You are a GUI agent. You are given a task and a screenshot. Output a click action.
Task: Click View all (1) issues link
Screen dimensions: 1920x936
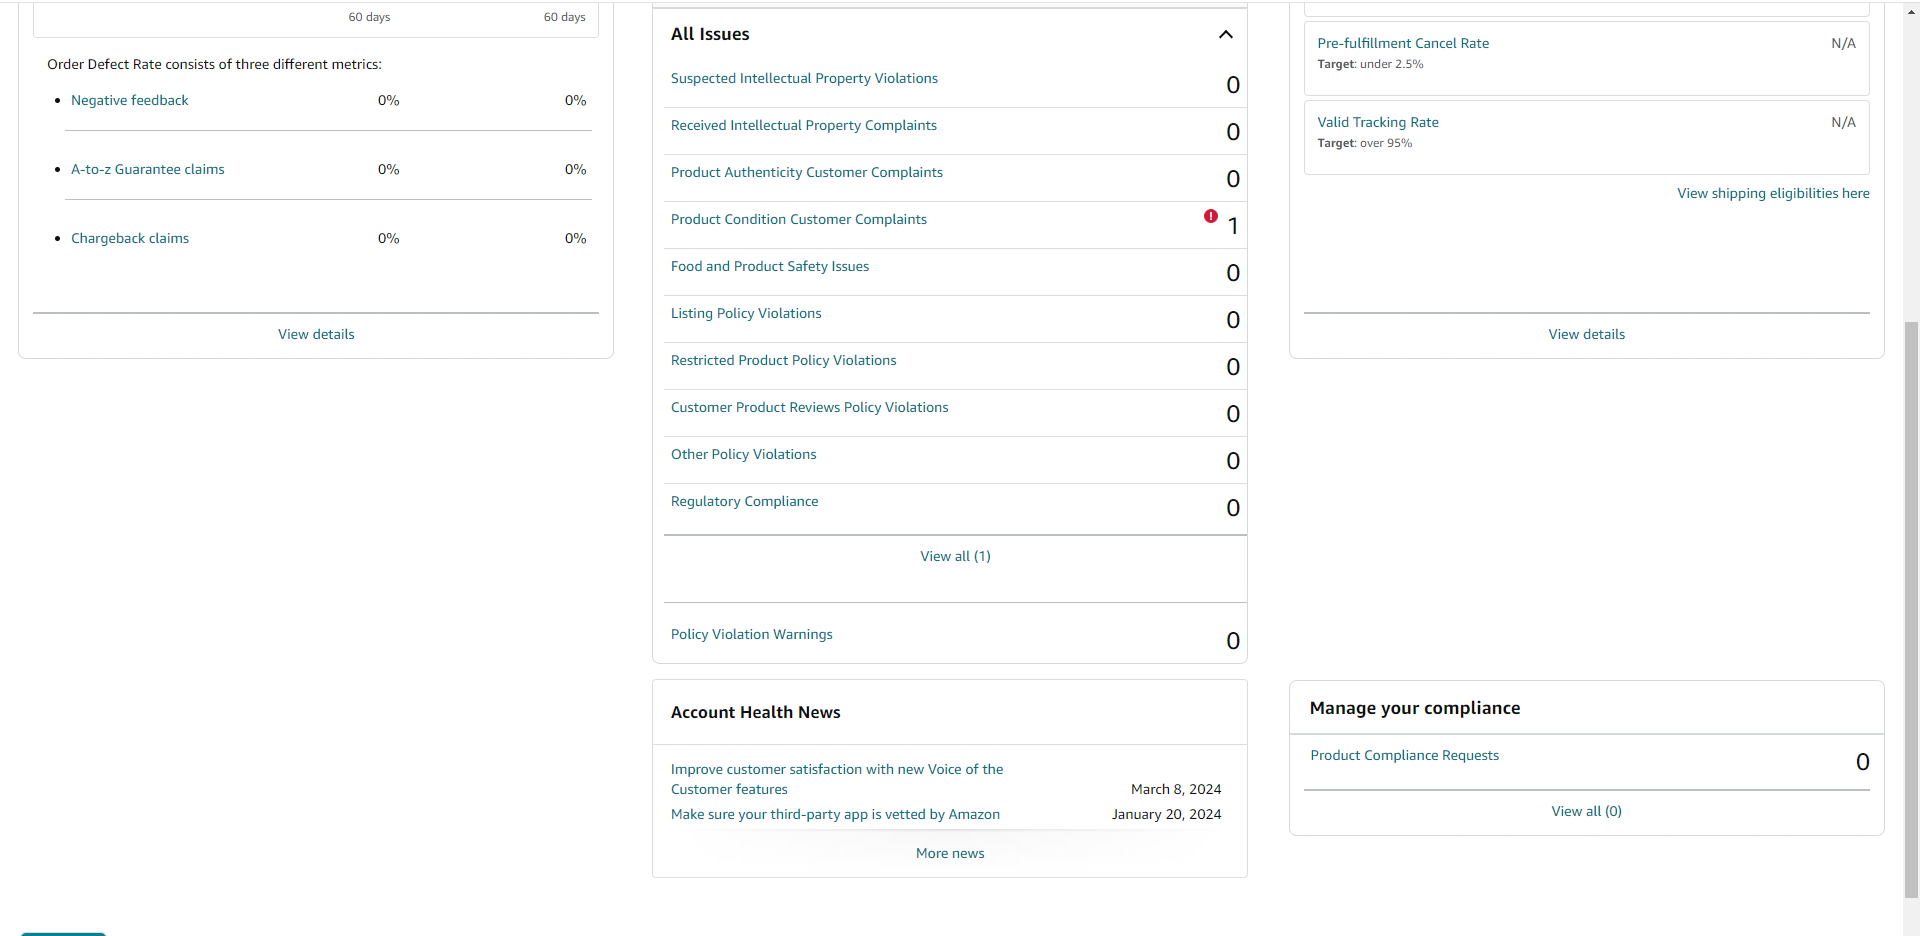(x=955, y=556)
